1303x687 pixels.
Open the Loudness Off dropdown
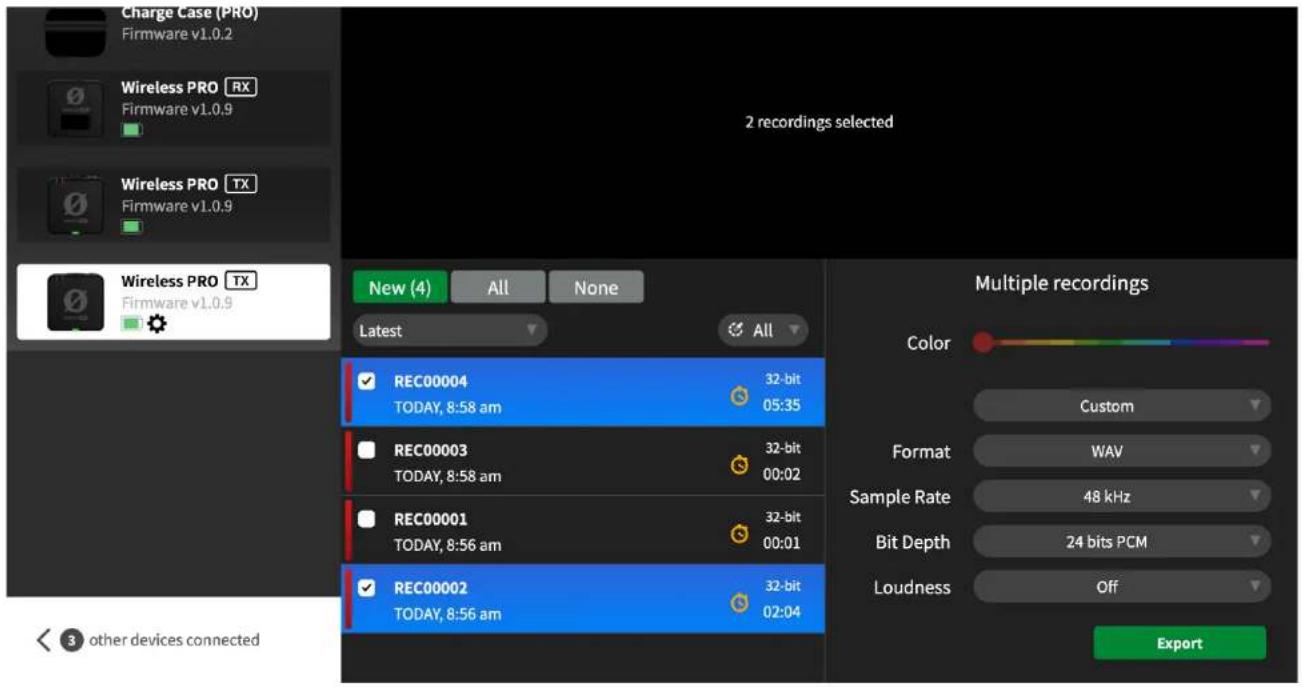(x=1121, y=587)
